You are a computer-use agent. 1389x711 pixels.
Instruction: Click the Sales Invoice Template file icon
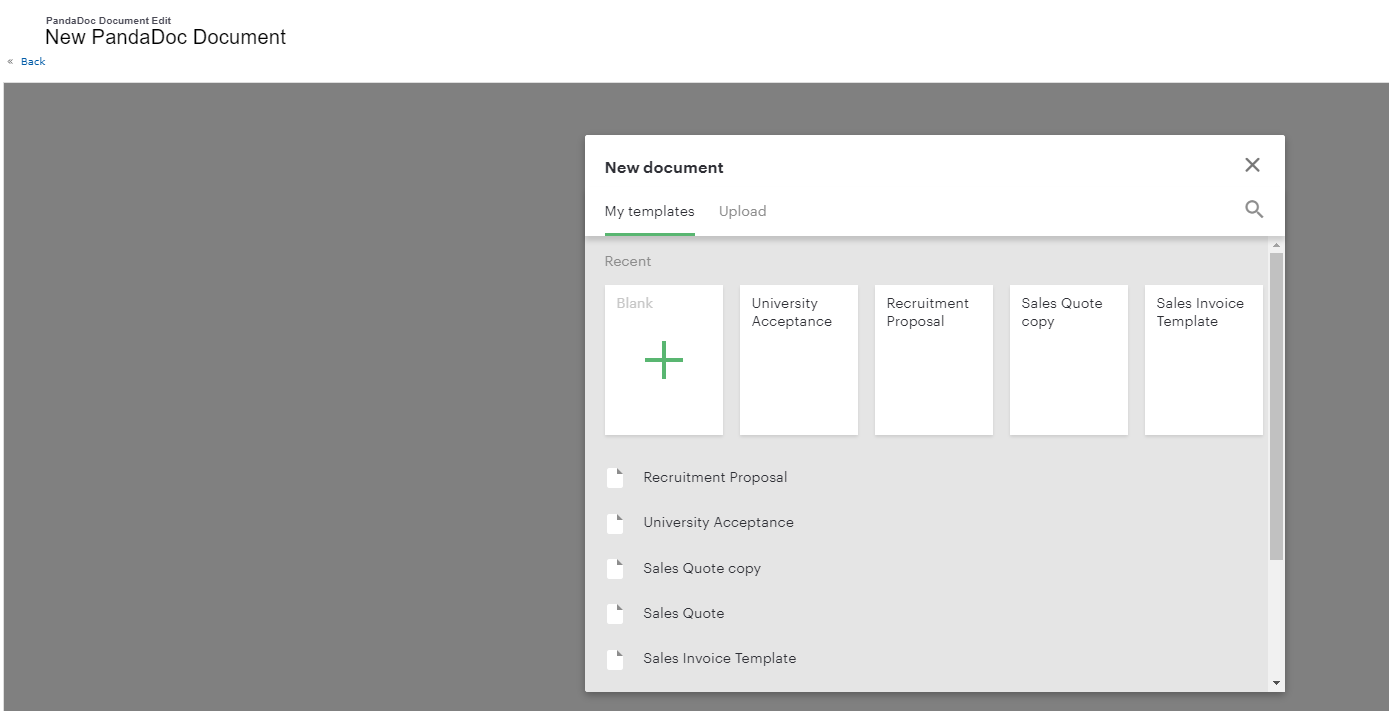tap(615, 659)
